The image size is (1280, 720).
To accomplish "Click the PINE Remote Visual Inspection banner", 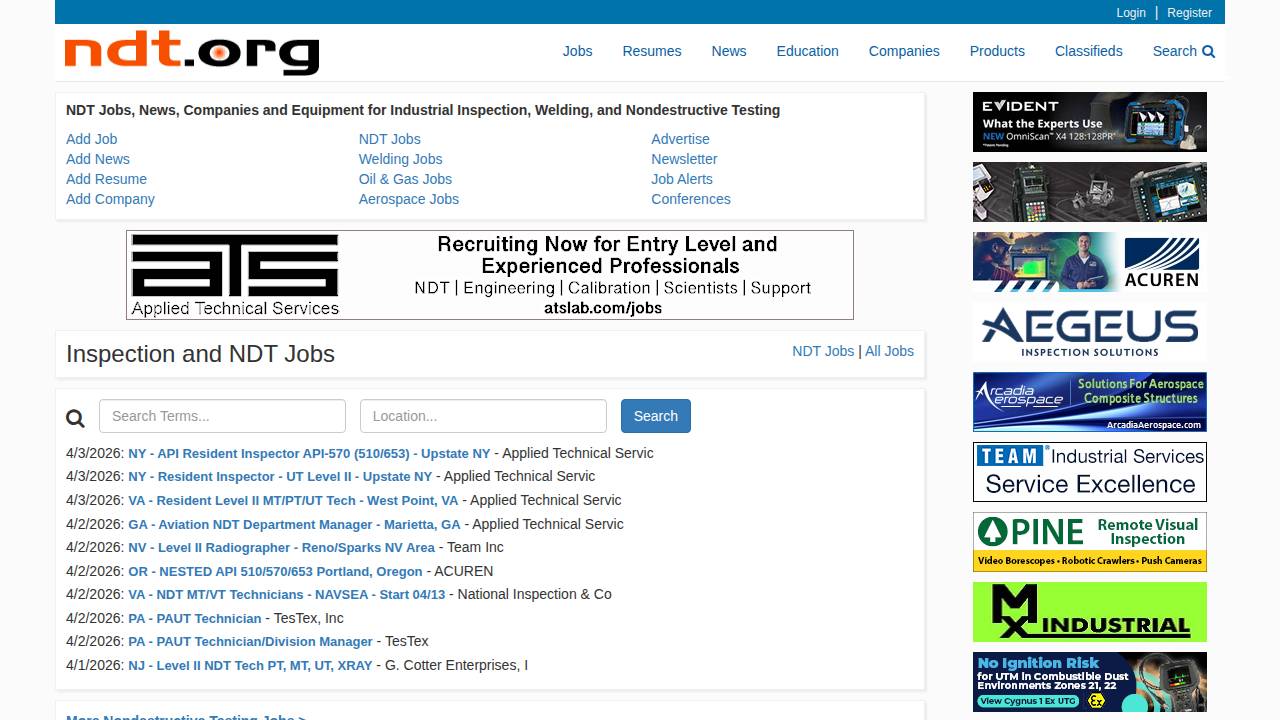I will tap(1089, 541).
